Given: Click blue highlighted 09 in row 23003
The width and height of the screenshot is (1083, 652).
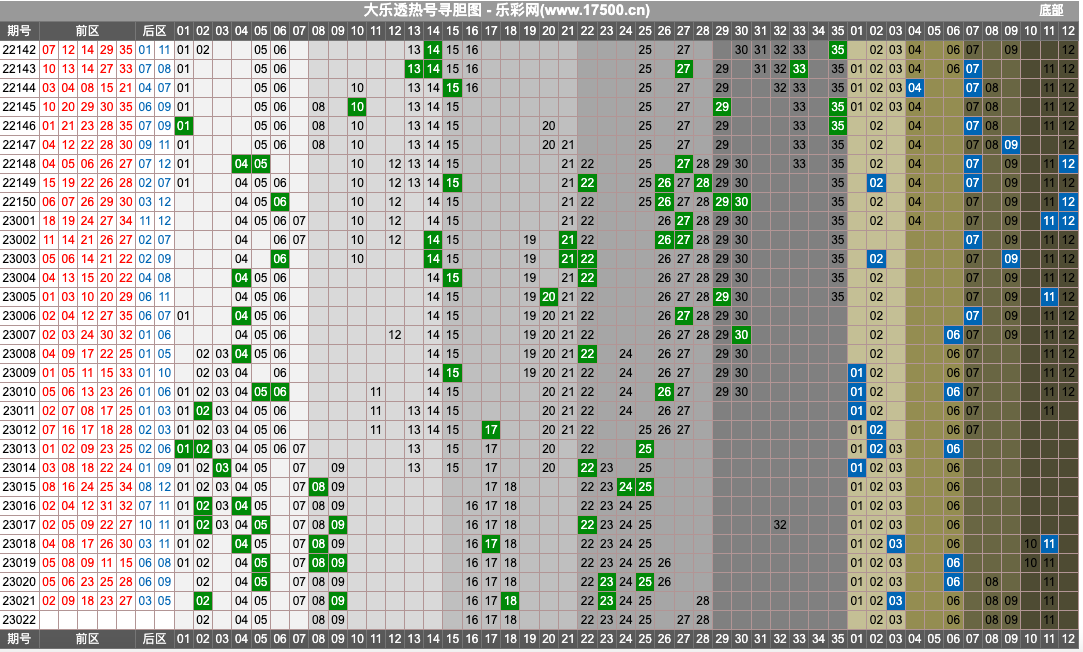Looking at the screenshot, I should (x=1011, y=259).
